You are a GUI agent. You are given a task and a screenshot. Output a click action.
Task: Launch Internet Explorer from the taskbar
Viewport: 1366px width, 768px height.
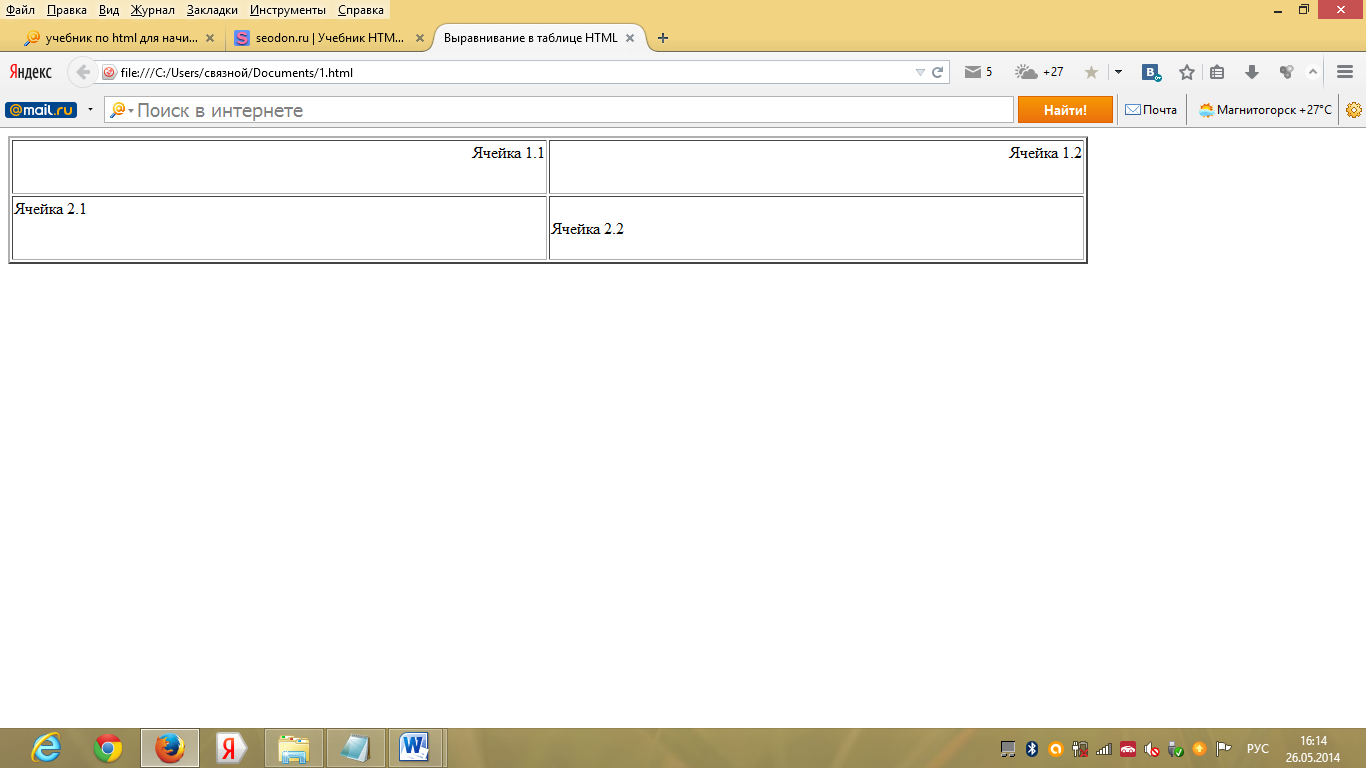tap(46, 748)
